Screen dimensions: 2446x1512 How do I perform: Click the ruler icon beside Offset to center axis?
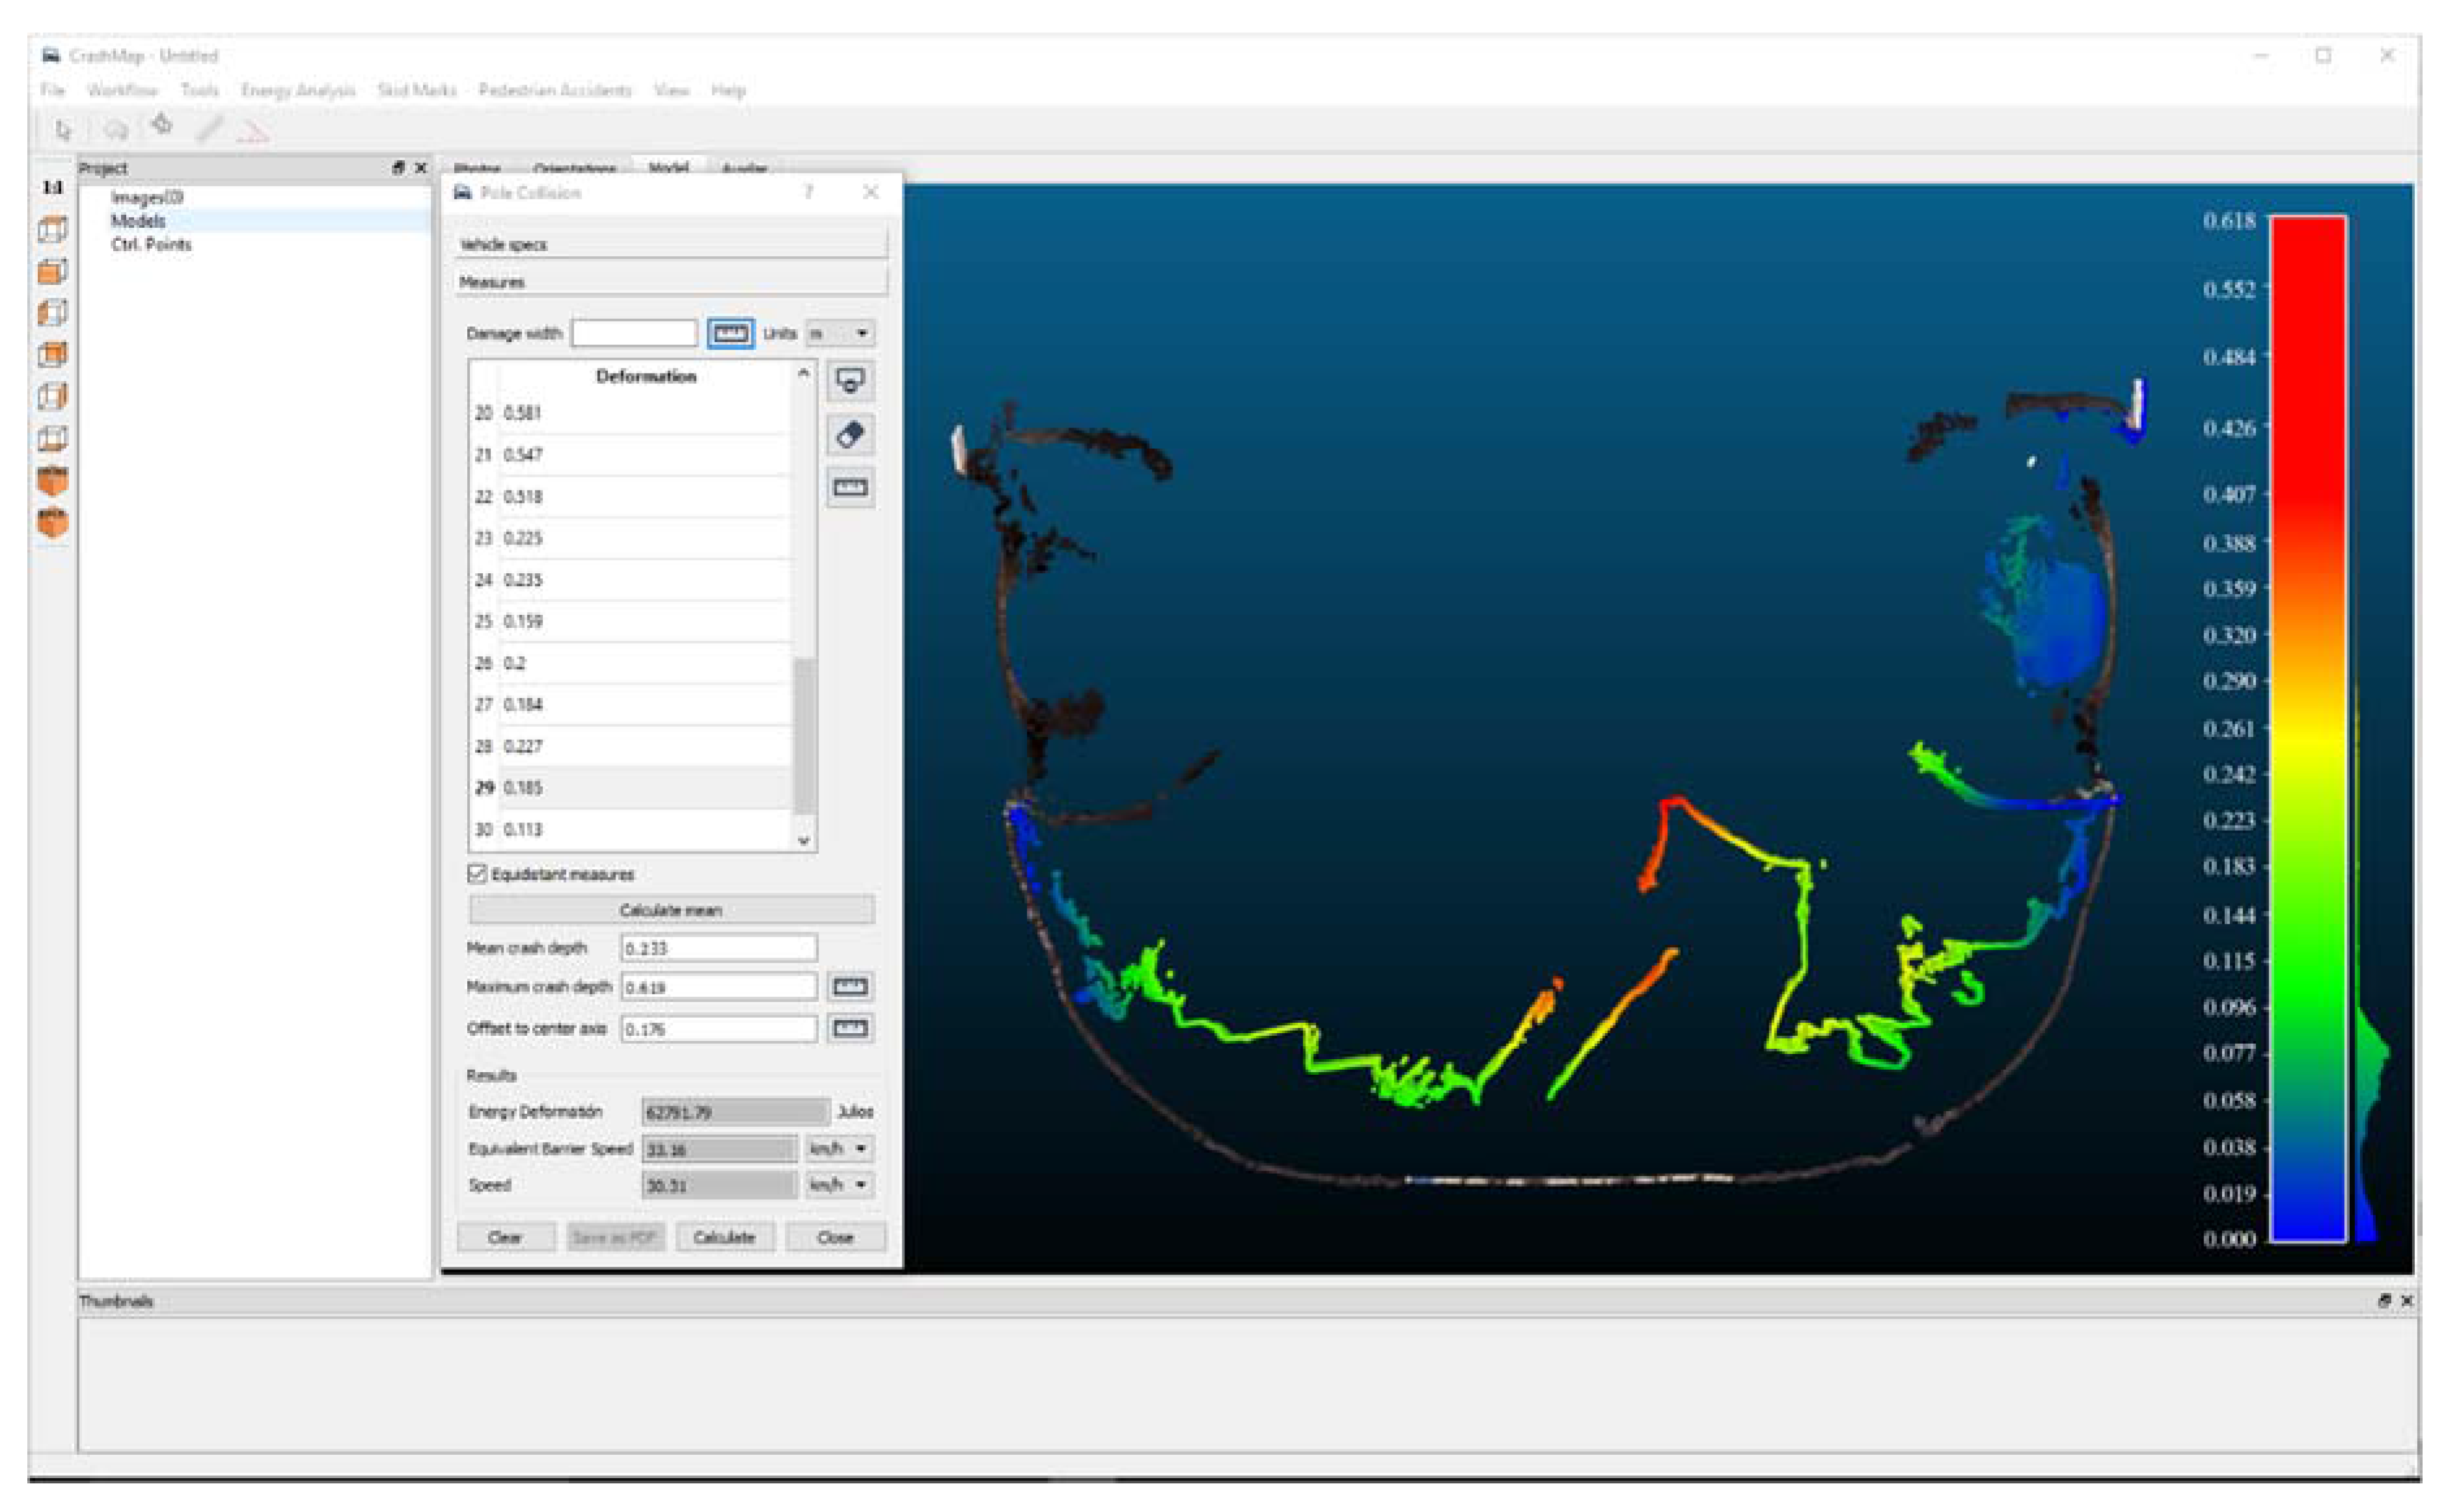pyautogui.click(x=849, y=1028)
